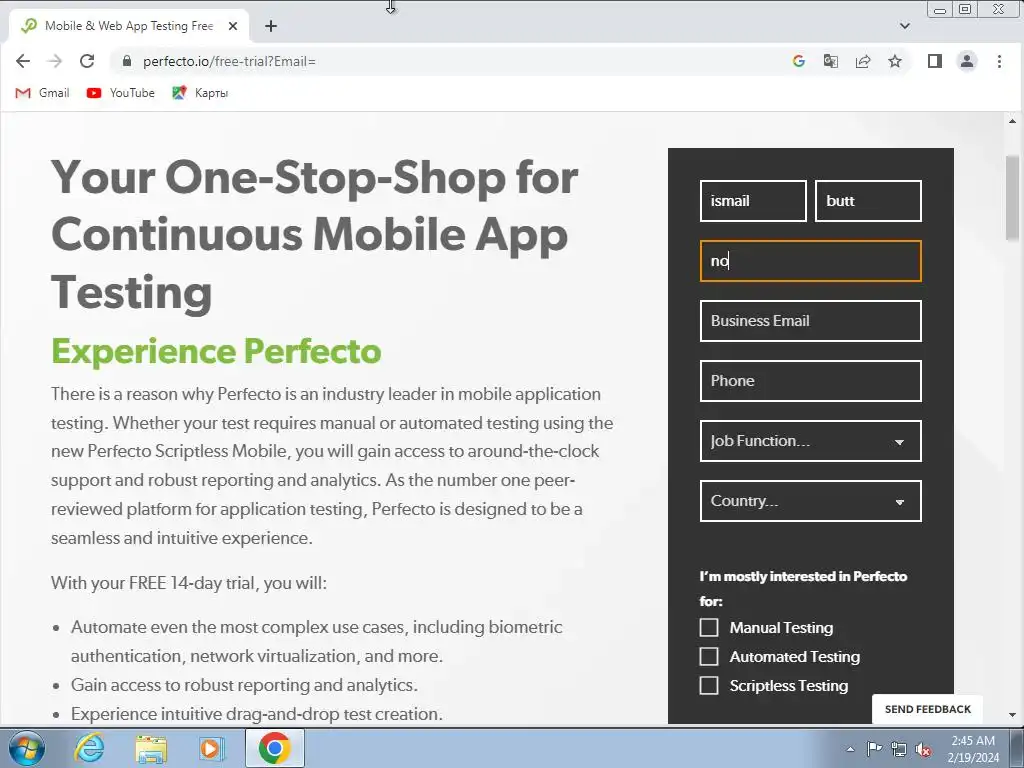Viewport: 1024px width, 768px height.
Task: Click the browser forward arrow
Action: [x=55, y=61]
